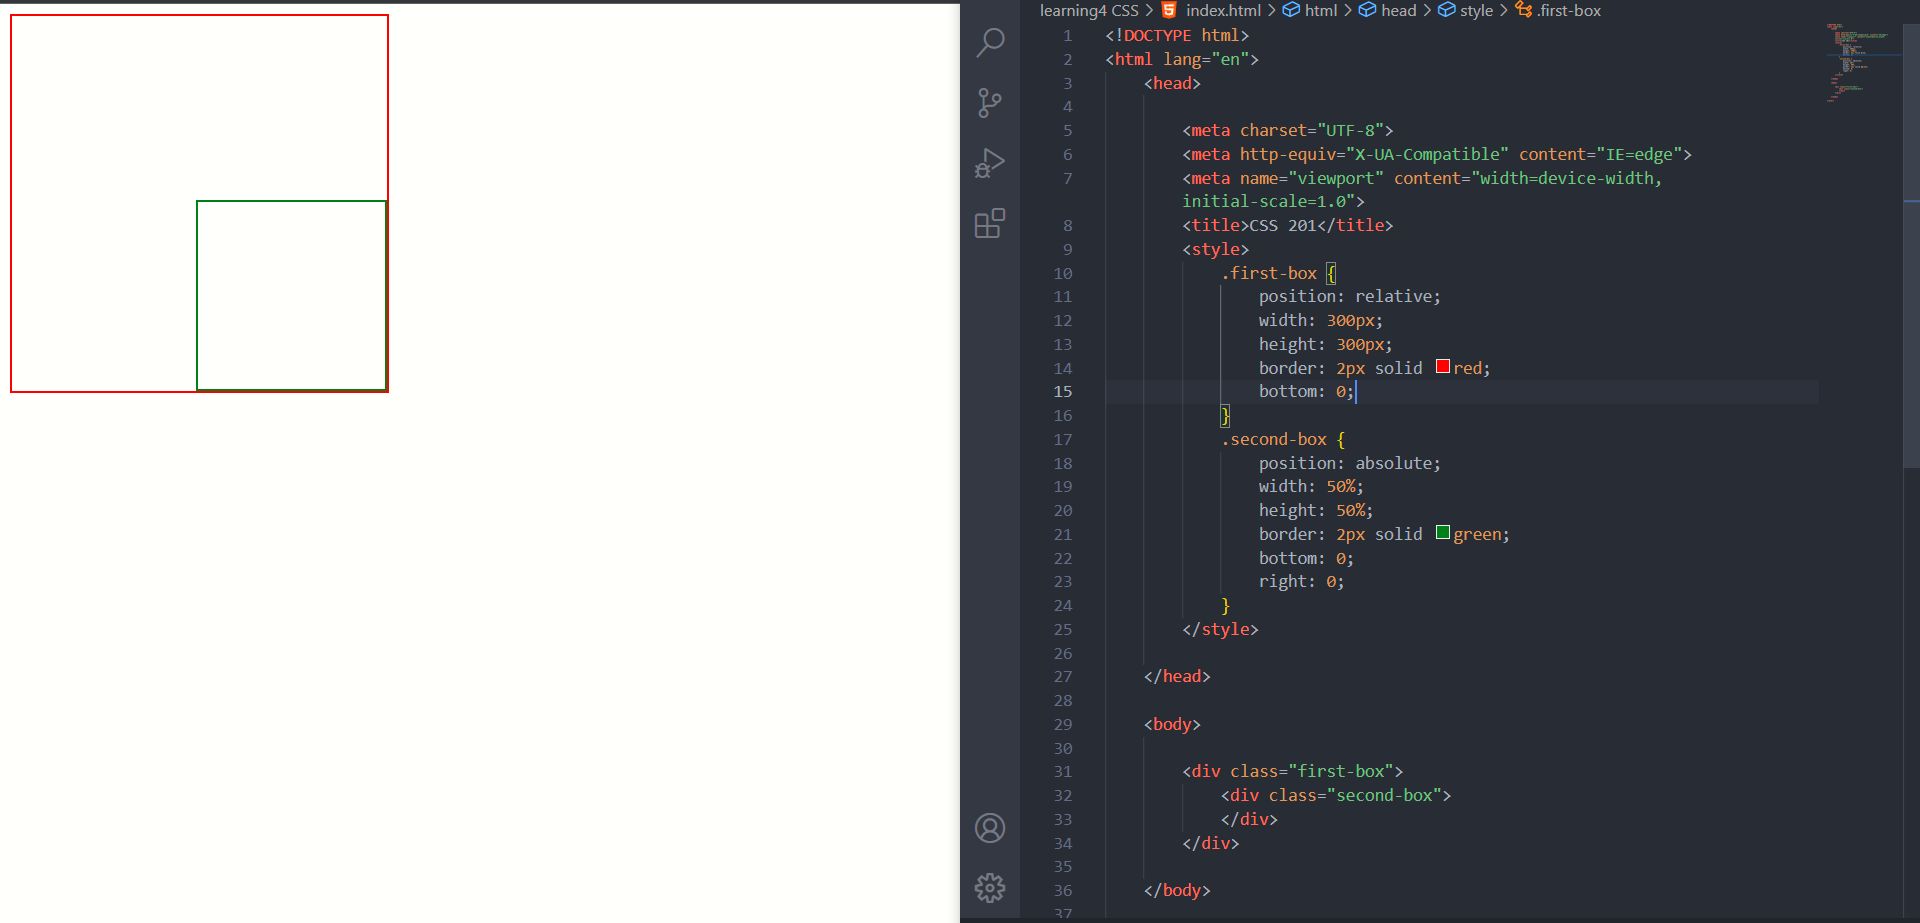Click line number 36 in the gutter
The image size is (1920, 923).
(1062, 891)
